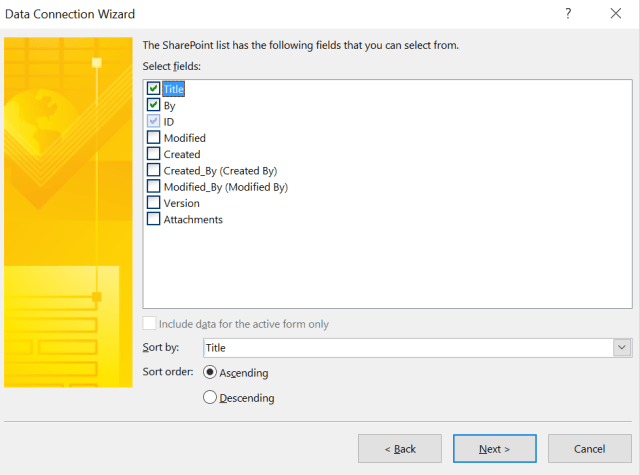Select the Title field label in list
Image resolution: width=640 pixels, height=475 pixels.
pos(174,89)
